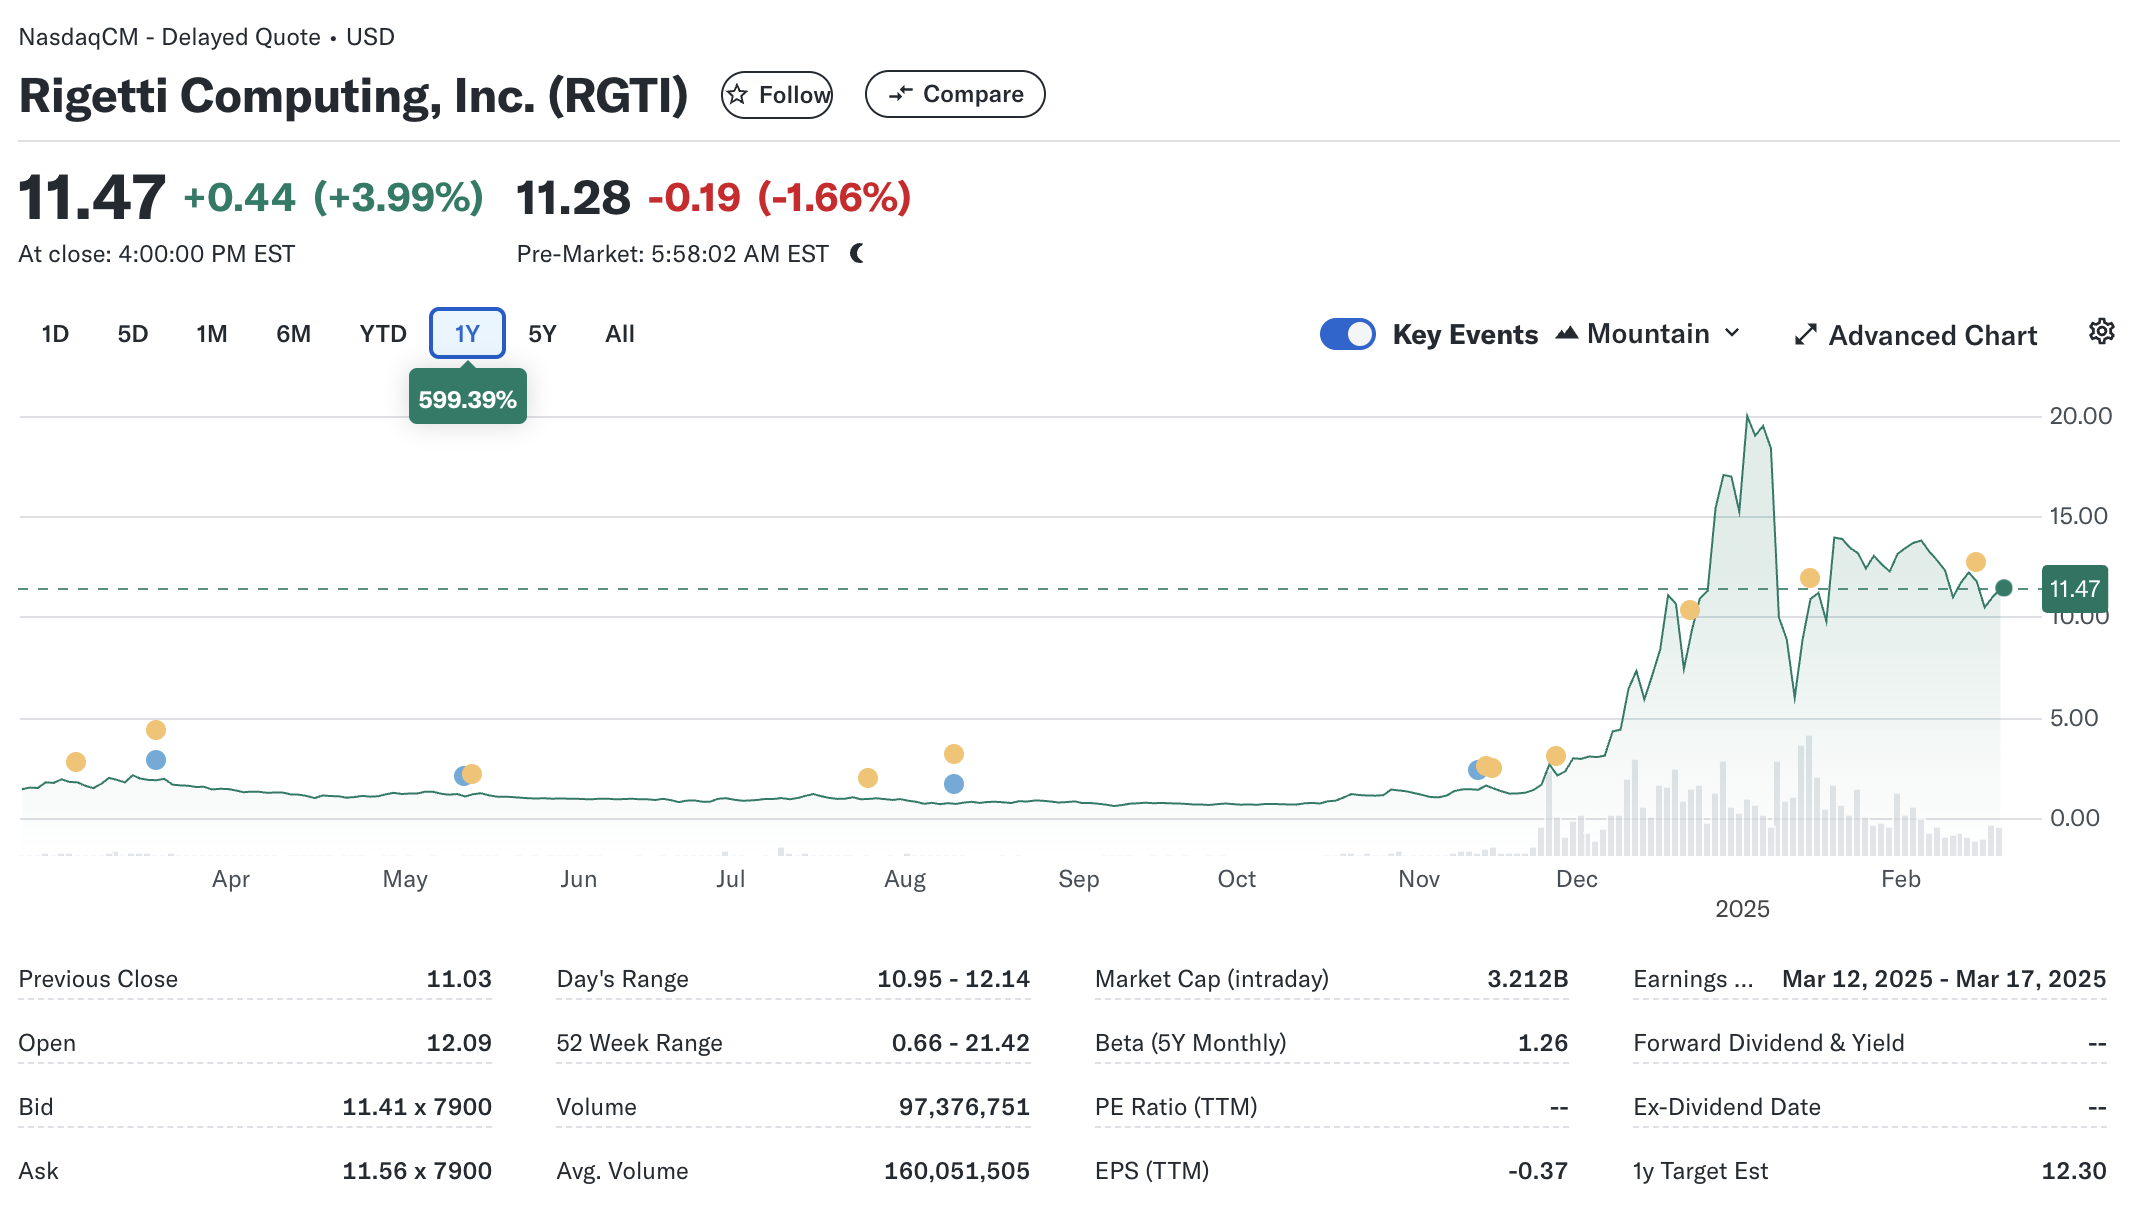2146x1208 pixels.
Task: Click the pre-market moon icon
Action: pyautogui.click(x=857, y=254)
